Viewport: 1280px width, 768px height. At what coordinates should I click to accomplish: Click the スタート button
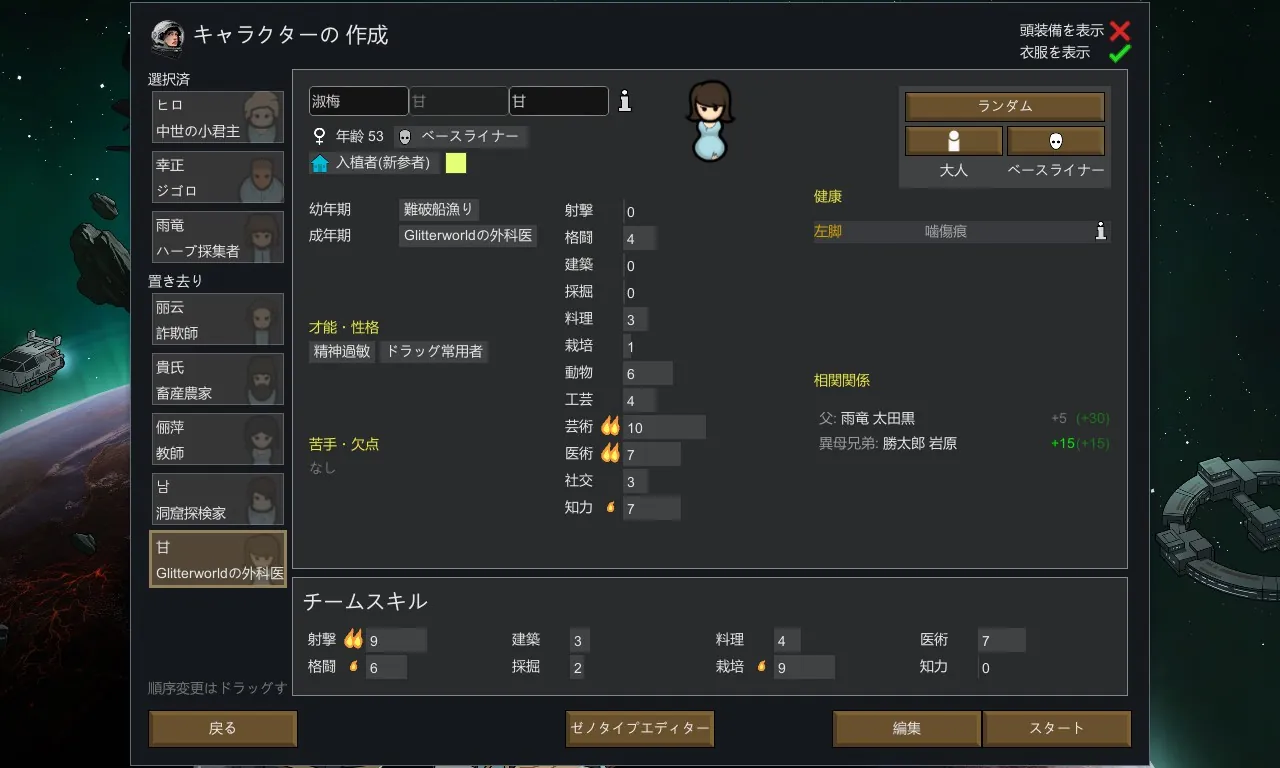coord(1057,729)
